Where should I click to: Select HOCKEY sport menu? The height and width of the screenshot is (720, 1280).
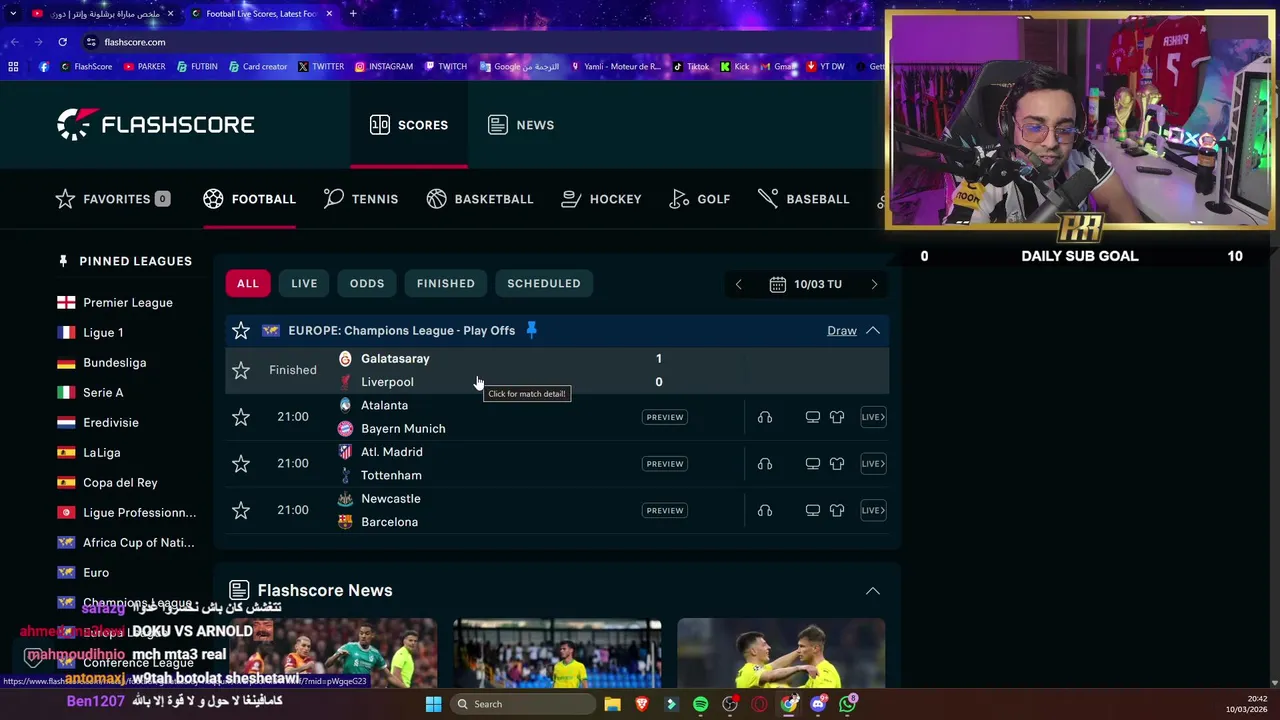(x=601, y=199)
